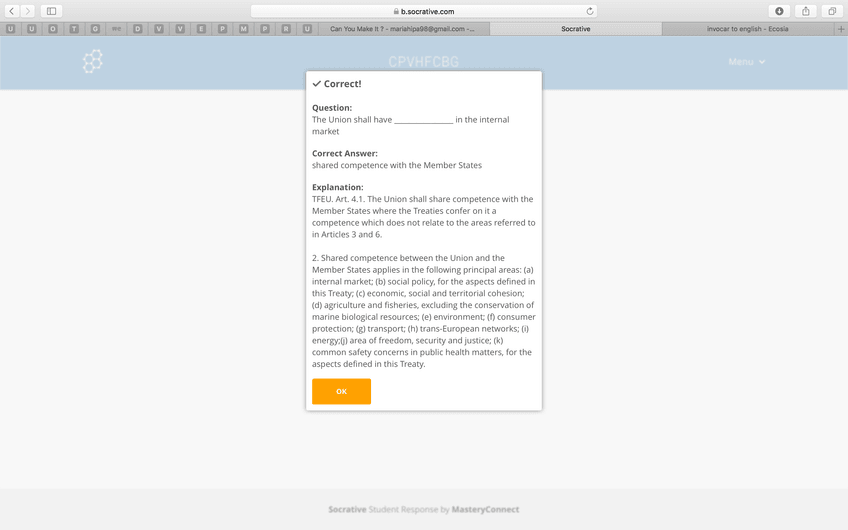The height and width of the screenshot is (530, 848).
Task: Switch to the pinned tab labeled E
Action: (201, 29)
